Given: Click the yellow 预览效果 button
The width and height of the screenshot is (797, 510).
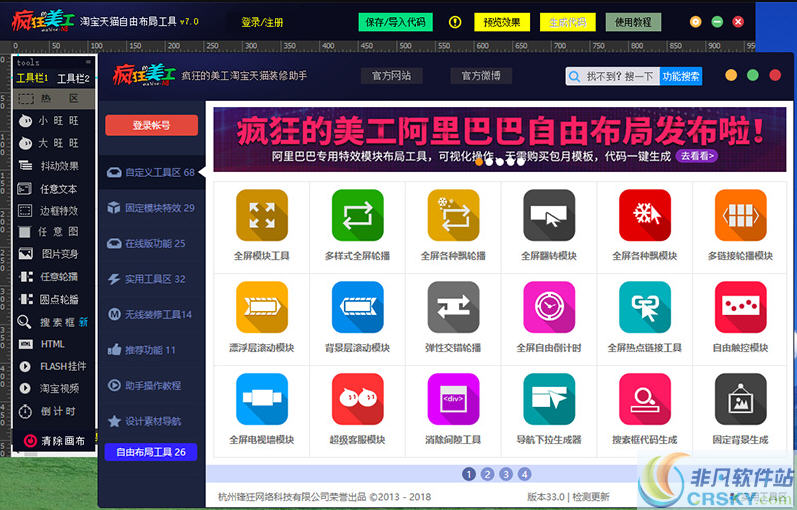Looking at the screenshot, I should 502,22.
